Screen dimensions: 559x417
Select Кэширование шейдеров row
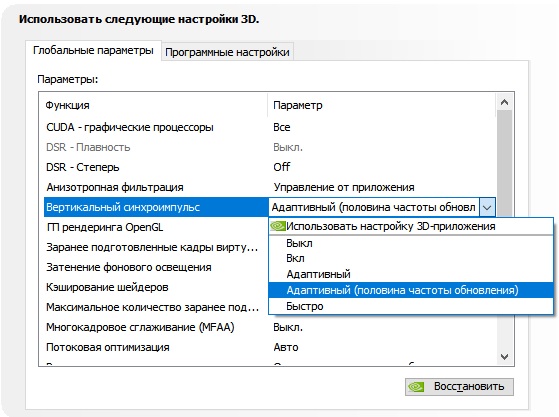point(156,287)
